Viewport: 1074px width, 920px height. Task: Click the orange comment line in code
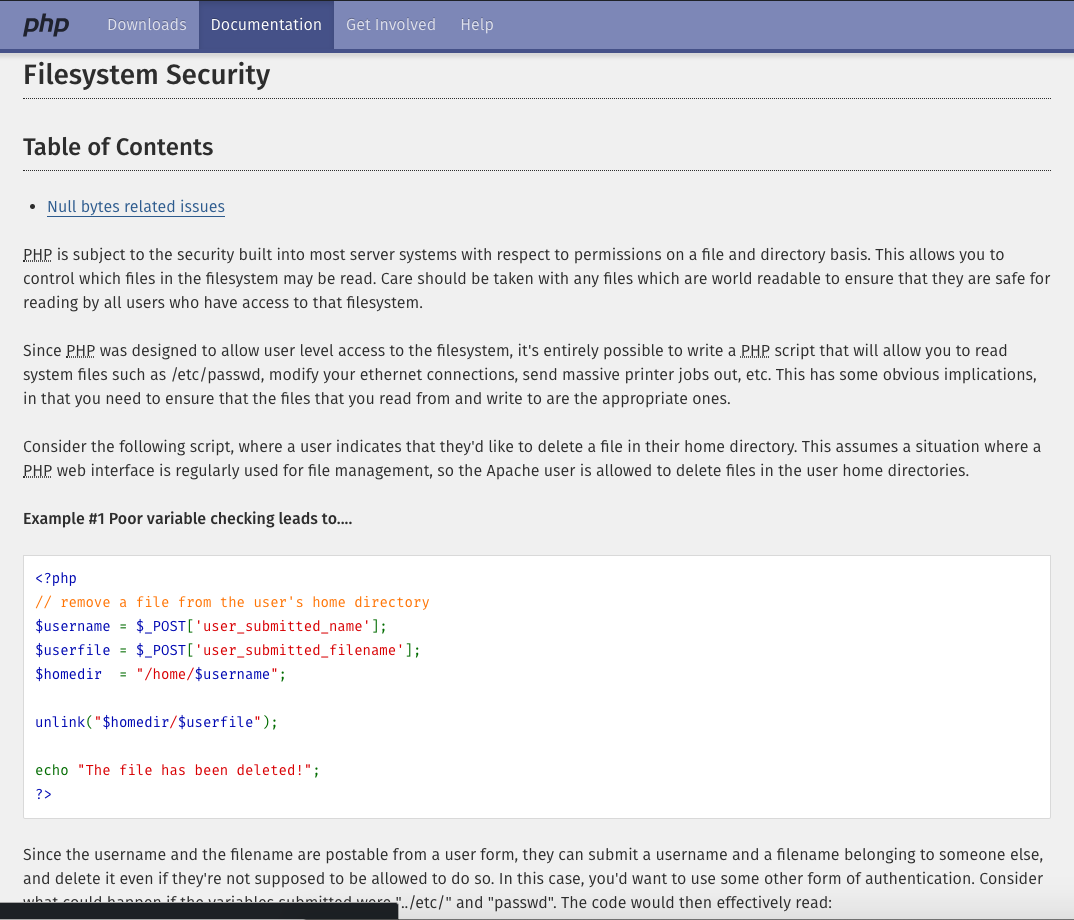click(232, 602)
